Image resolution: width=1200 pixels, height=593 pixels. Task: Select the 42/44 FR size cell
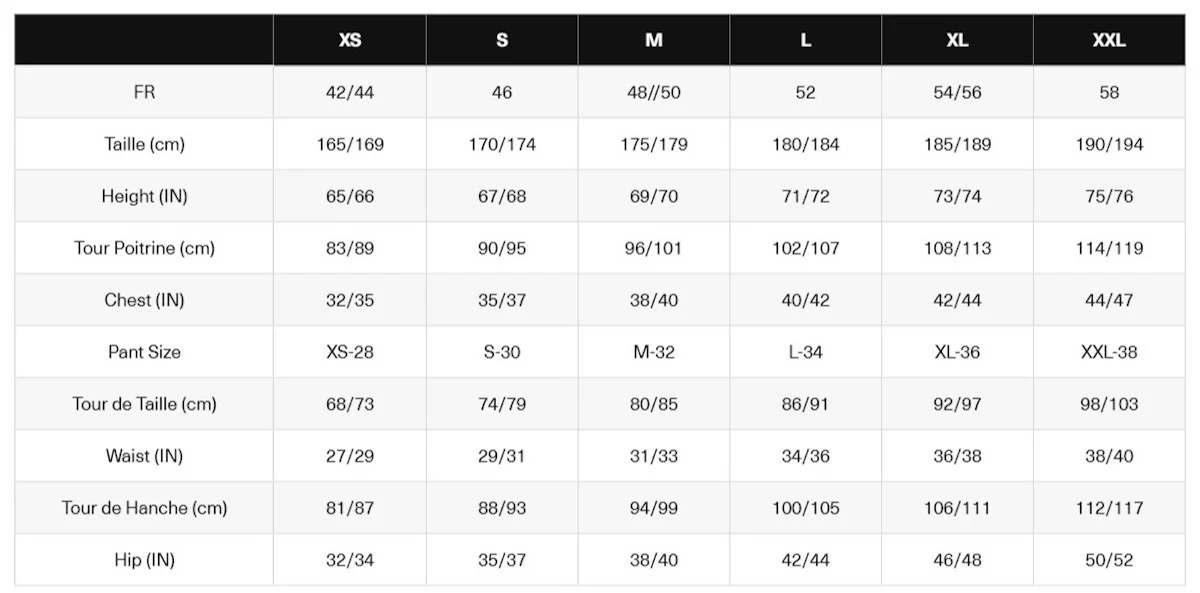[350, 92]
